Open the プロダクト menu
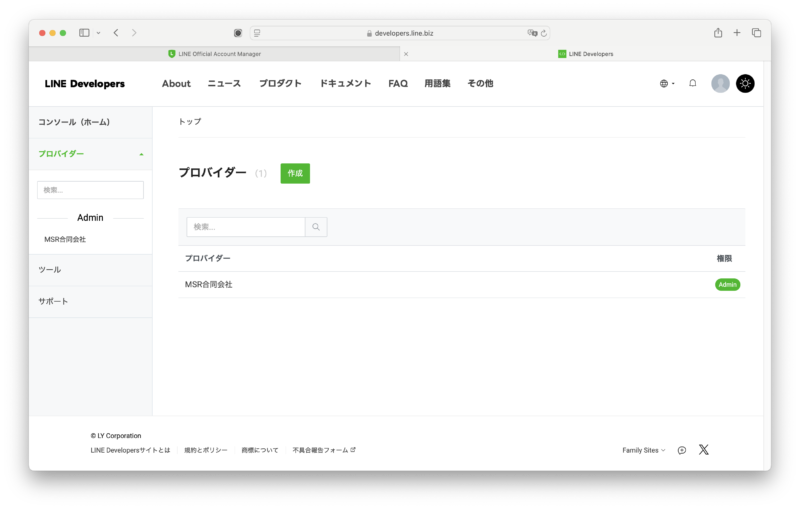This screenshot has width=800, height=509. coord(280,84)
